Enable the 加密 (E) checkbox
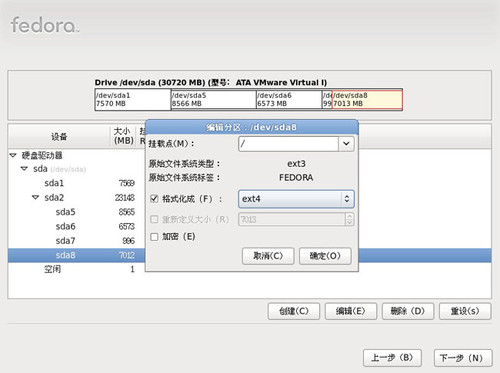The height and width of the screenshot is (373, 500). pos(154,237)
